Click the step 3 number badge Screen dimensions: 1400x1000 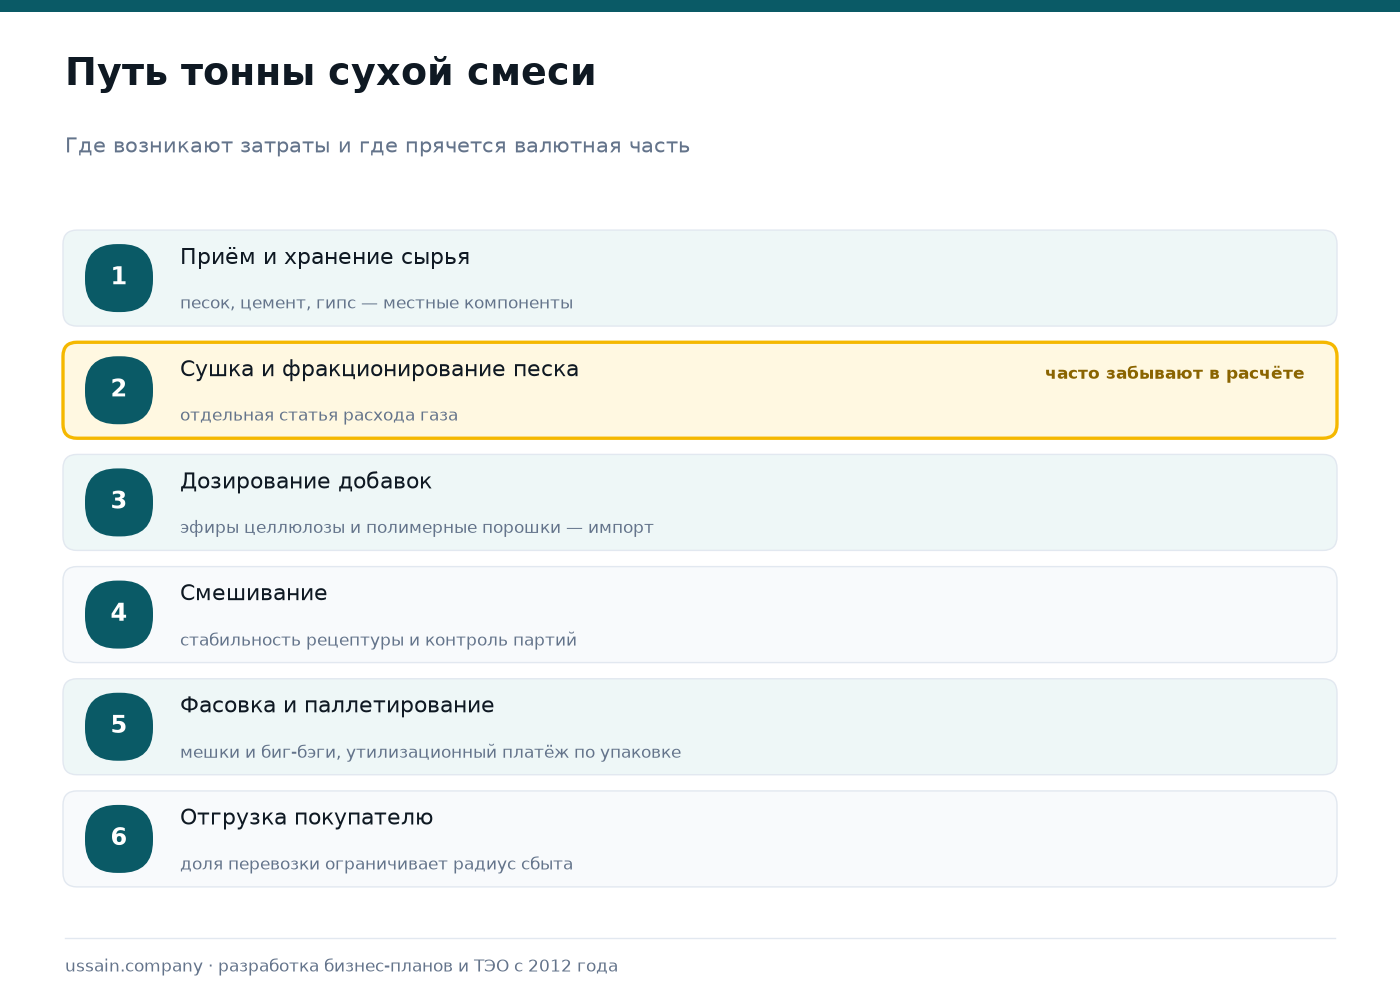119,502
